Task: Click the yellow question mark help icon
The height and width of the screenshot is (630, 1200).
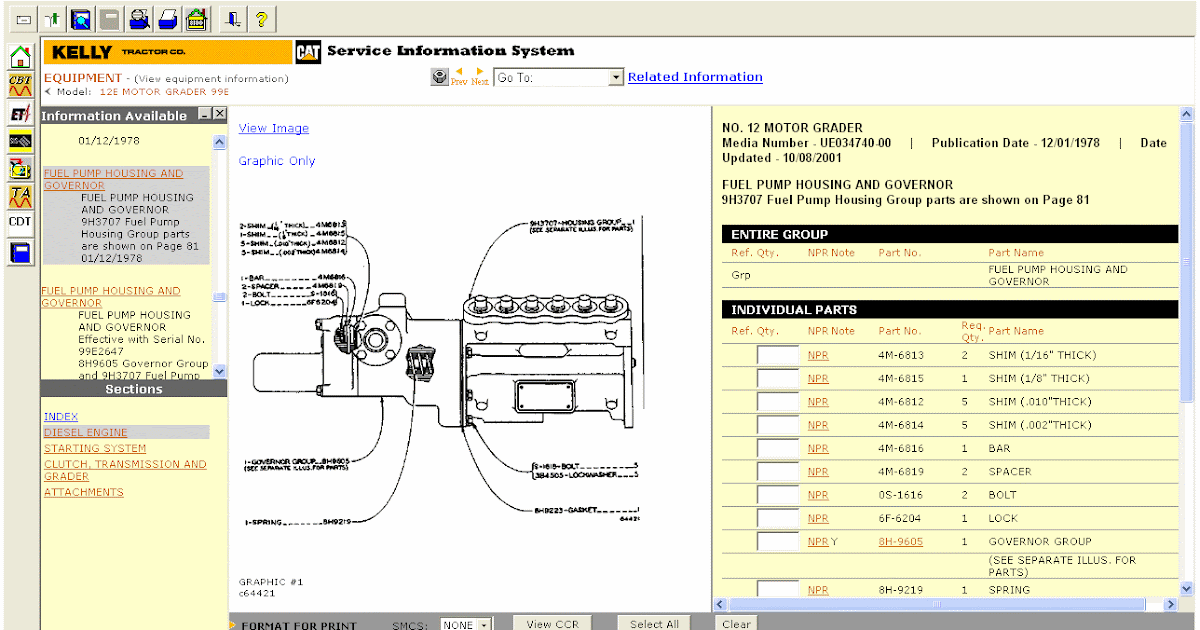Action: (261, 18)
